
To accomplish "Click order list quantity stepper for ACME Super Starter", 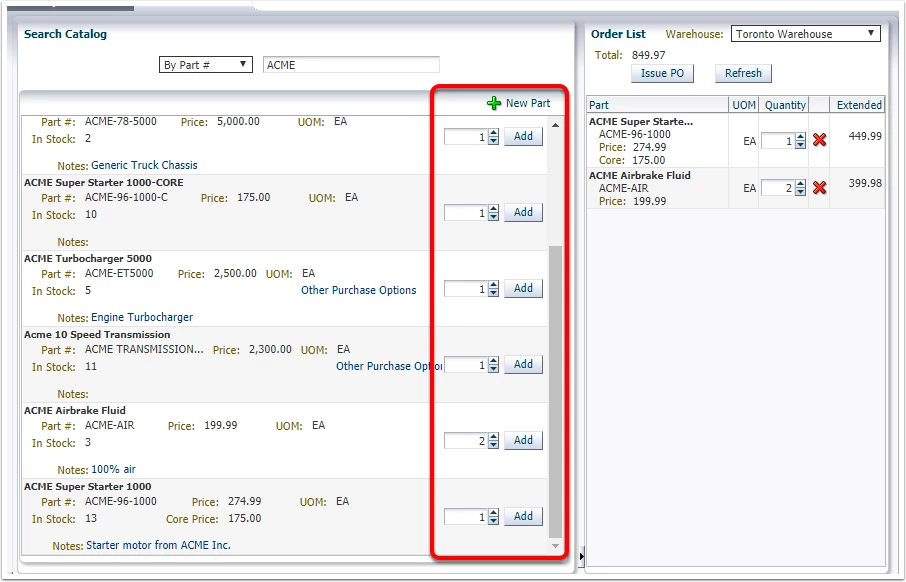I will click(x=800, y=140).
